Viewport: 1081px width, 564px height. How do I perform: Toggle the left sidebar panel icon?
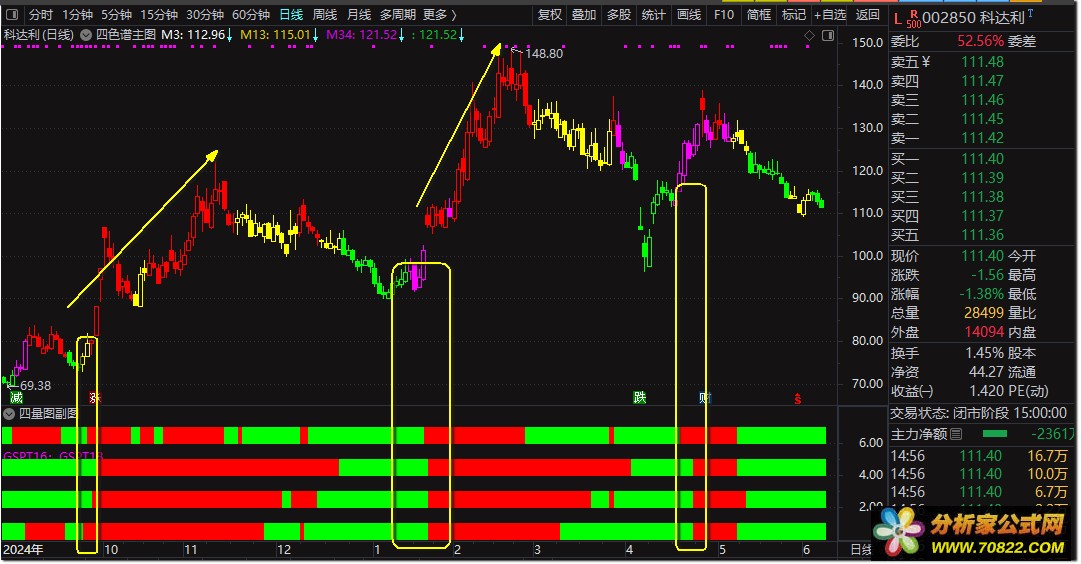click(12, 14)
